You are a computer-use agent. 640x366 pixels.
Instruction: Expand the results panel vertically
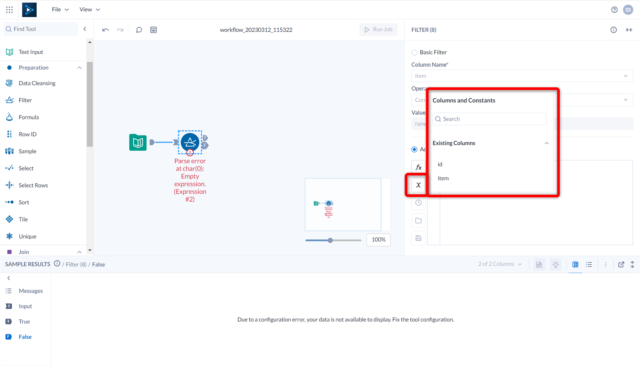tap(632, 264)
